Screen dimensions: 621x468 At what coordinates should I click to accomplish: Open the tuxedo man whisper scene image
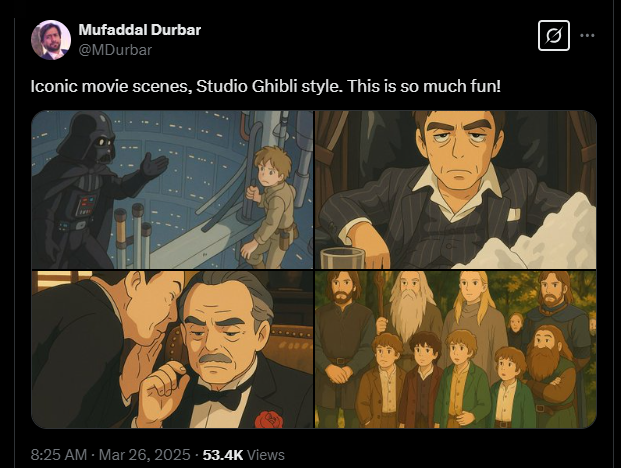coord(172,349)
